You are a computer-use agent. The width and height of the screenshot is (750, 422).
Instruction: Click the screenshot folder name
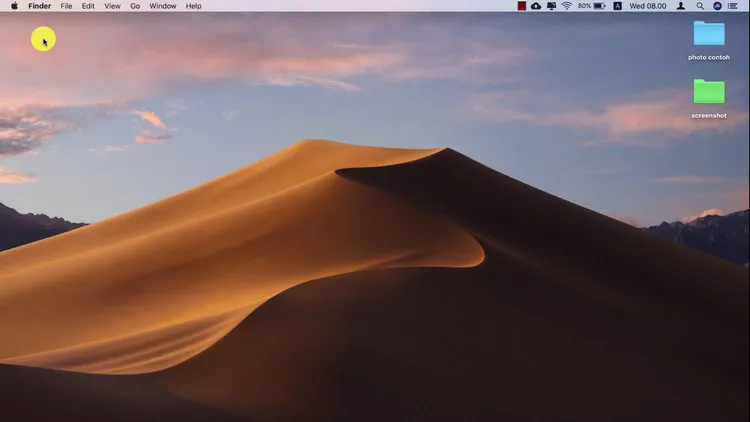click(709, 116)
